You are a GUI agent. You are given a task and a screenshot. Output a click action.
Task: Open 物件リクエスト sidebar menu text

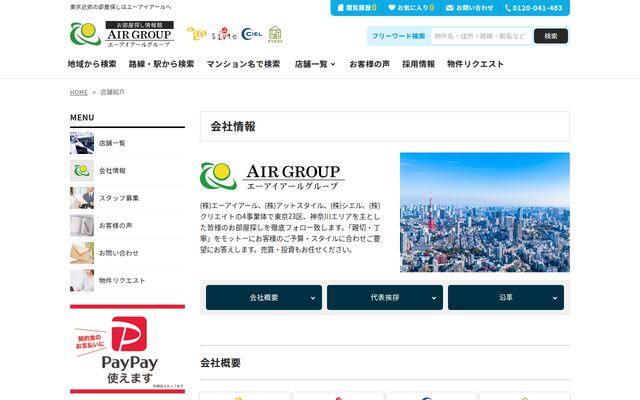pyautogui.click(x=122, y=280)
